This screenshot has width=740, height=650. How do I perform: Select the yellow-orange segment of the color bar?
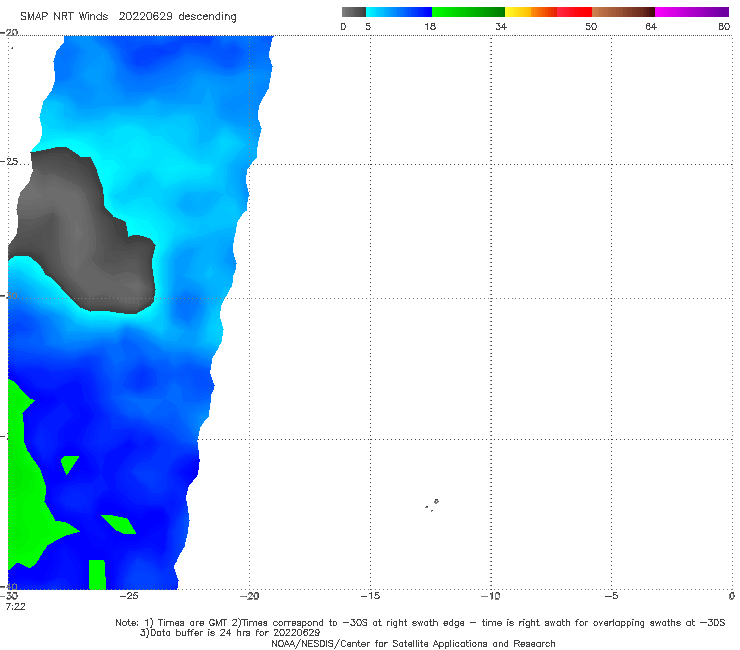(x=531, y=12)
